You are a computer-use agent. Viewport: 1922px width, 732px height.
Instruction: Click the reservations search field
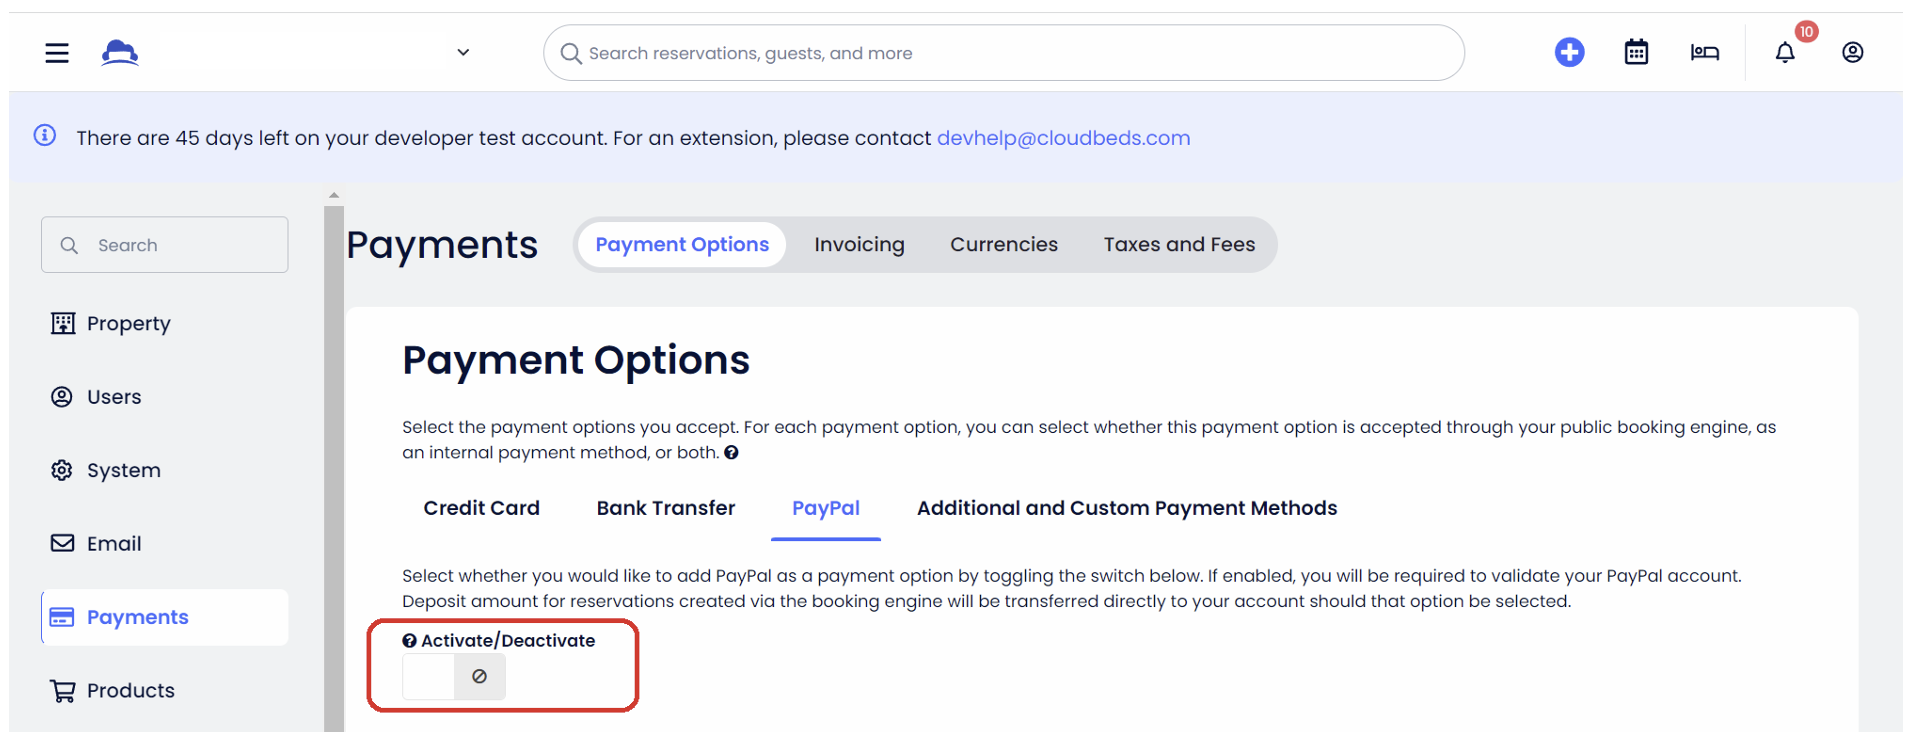1003,53
